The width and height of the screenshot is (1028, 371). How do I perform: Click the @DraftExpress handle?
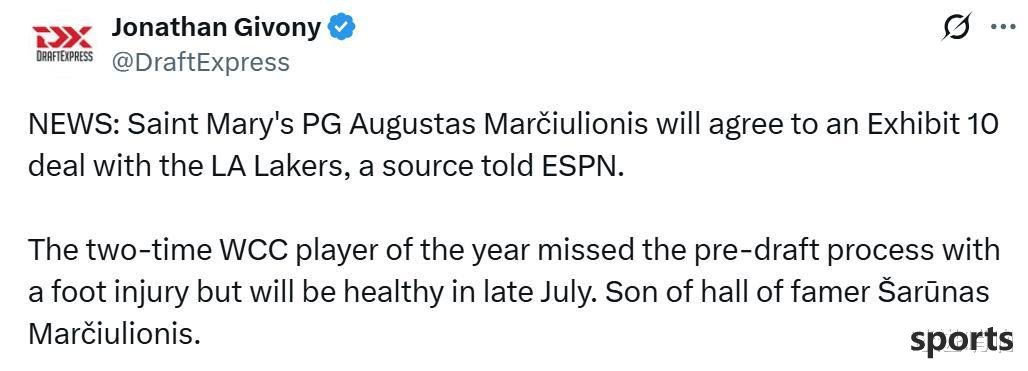[201, 62]
